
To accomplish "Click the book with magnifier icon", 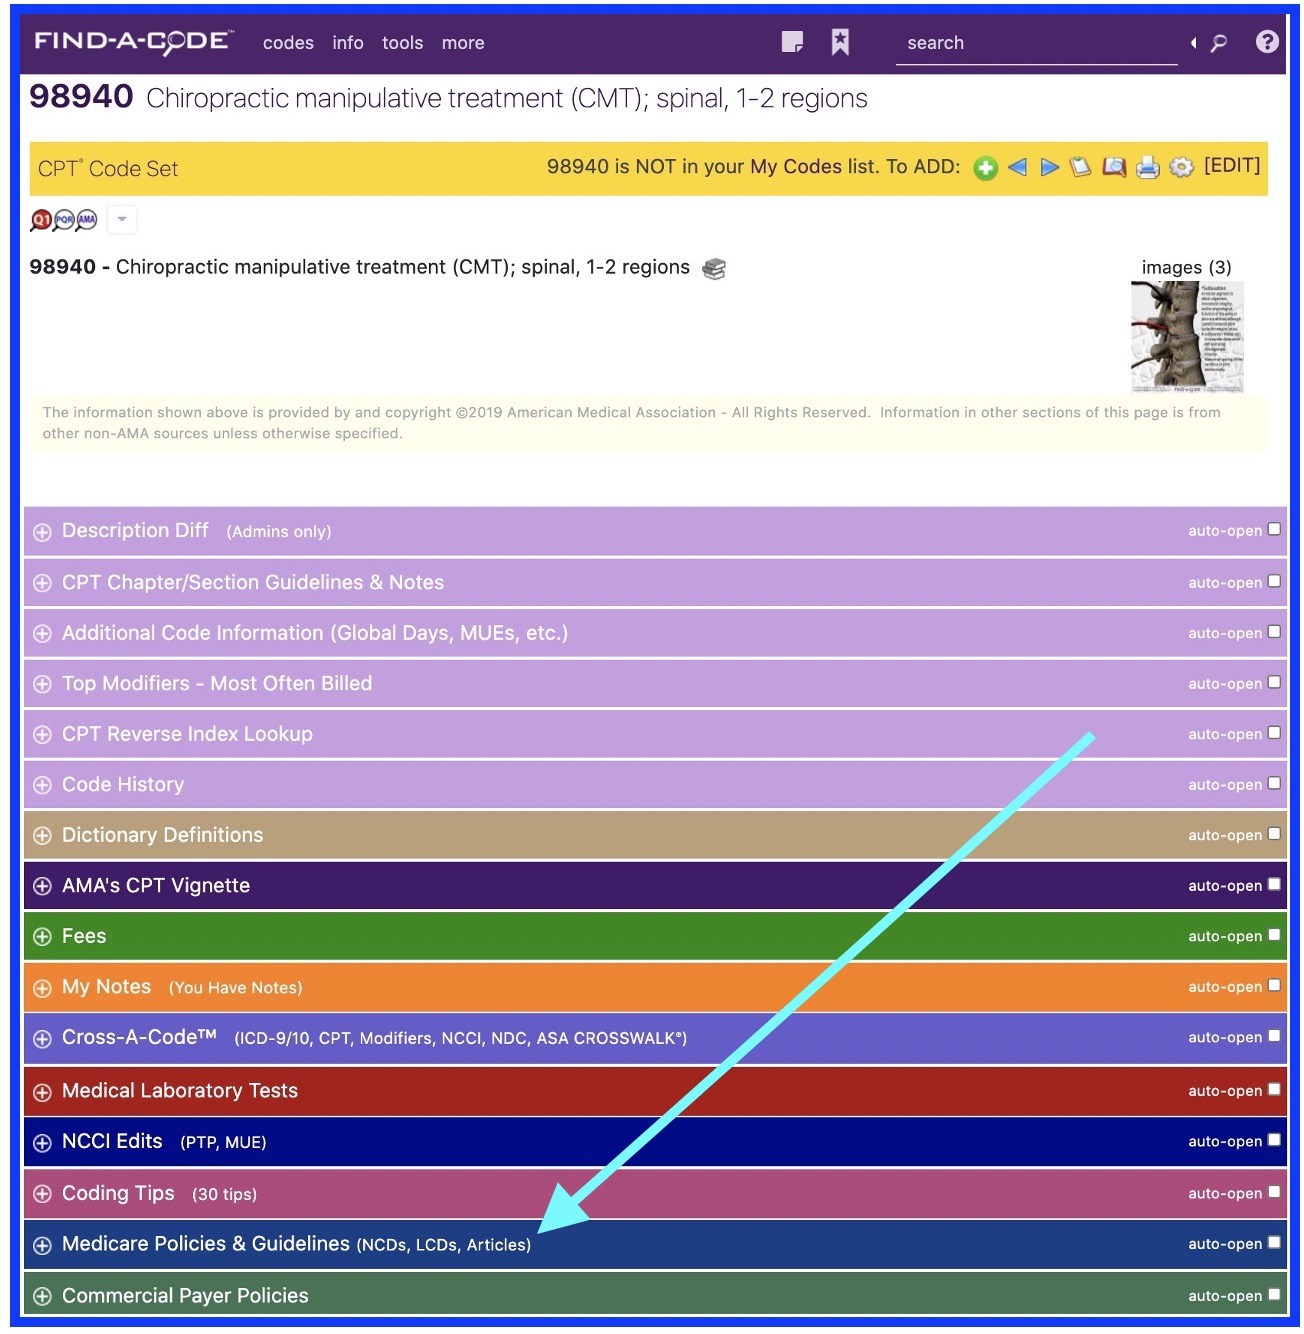I will pyautogui.click(x=1114, y=167).
